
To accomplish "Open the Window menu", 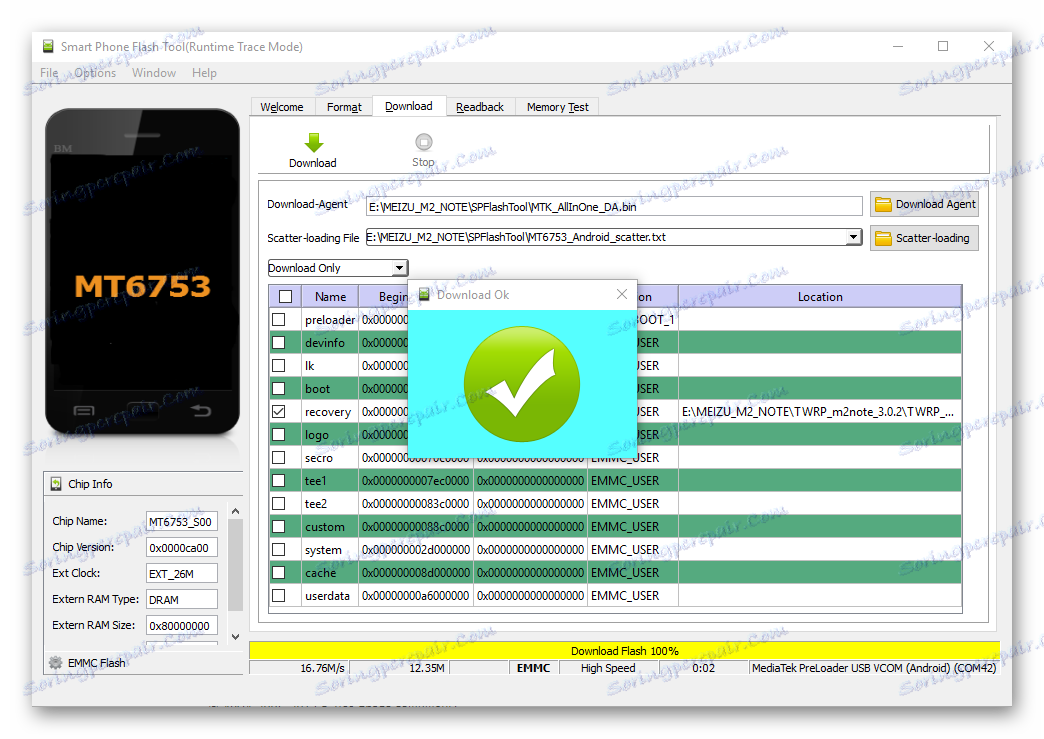I will tap(154, 73).
